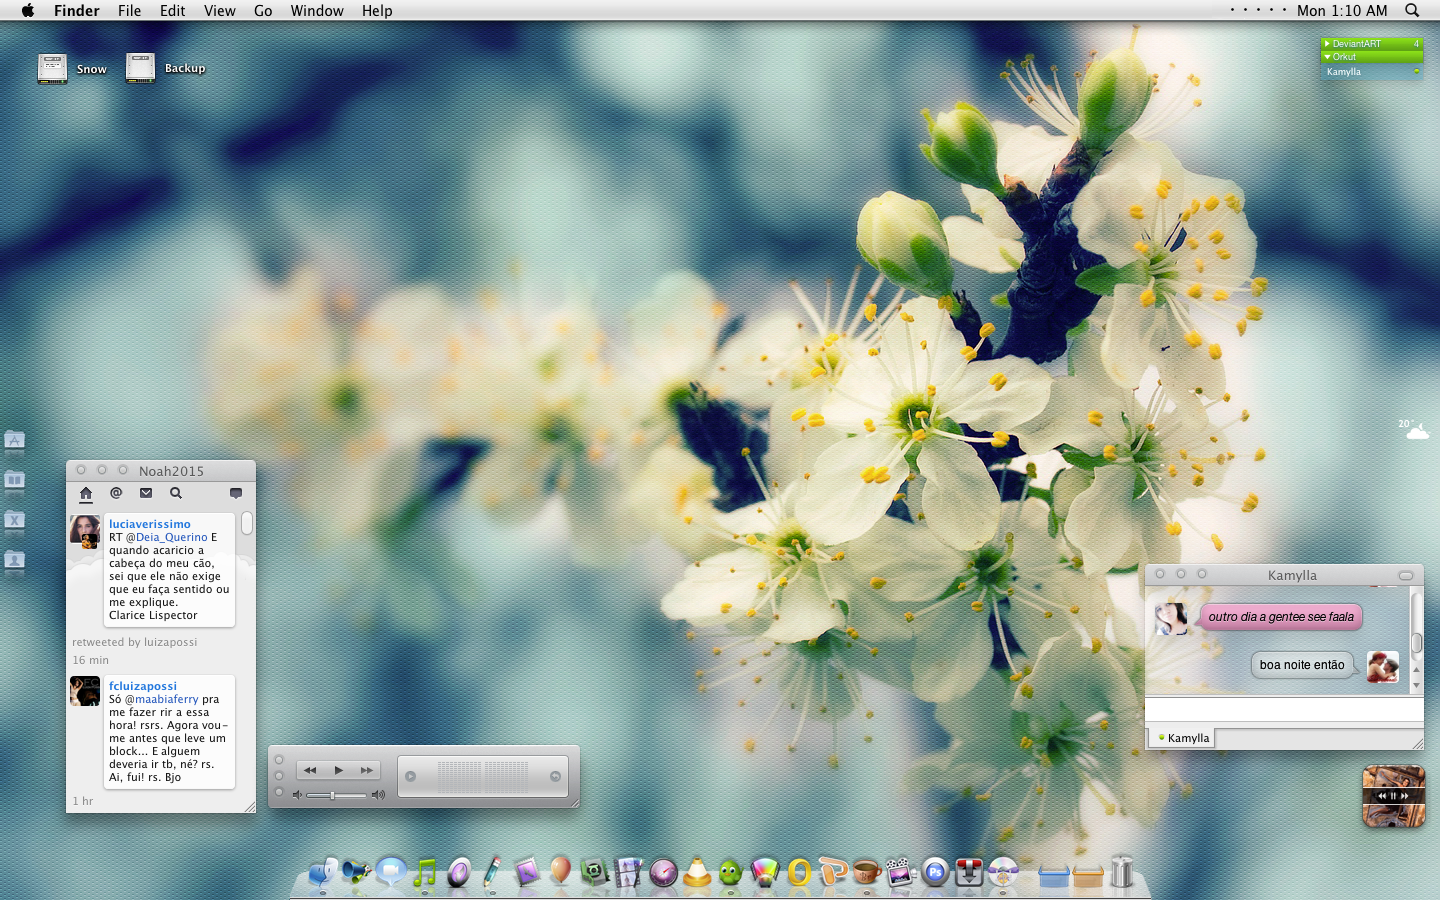Open the Edit menu
This screenshot has height=900, width=1440.
(x=173, y=10)
